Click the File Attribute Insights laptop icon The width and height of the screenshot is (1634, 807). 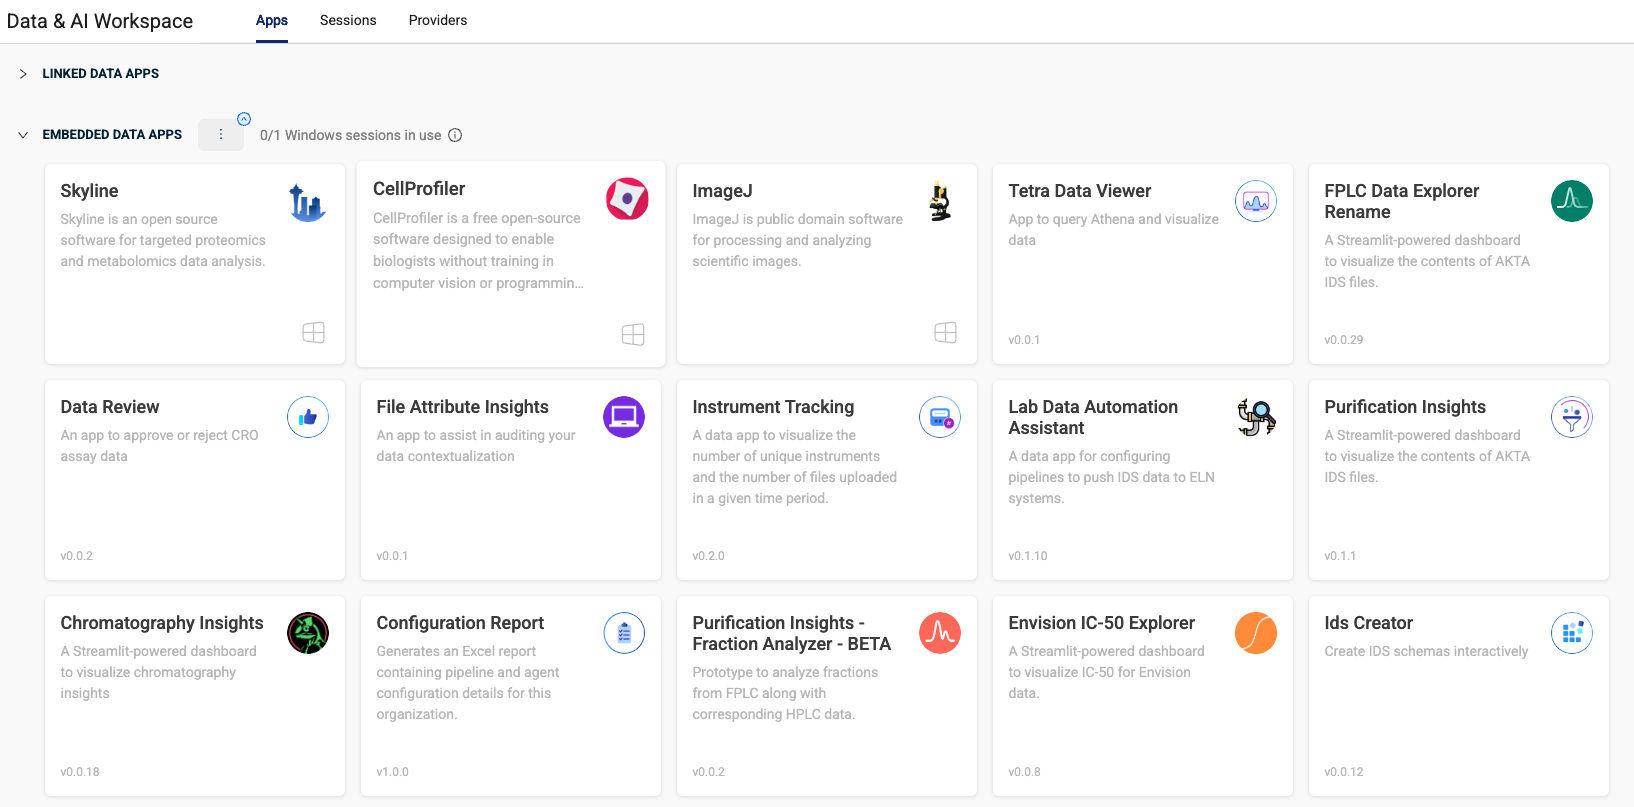tap(624, 417)
